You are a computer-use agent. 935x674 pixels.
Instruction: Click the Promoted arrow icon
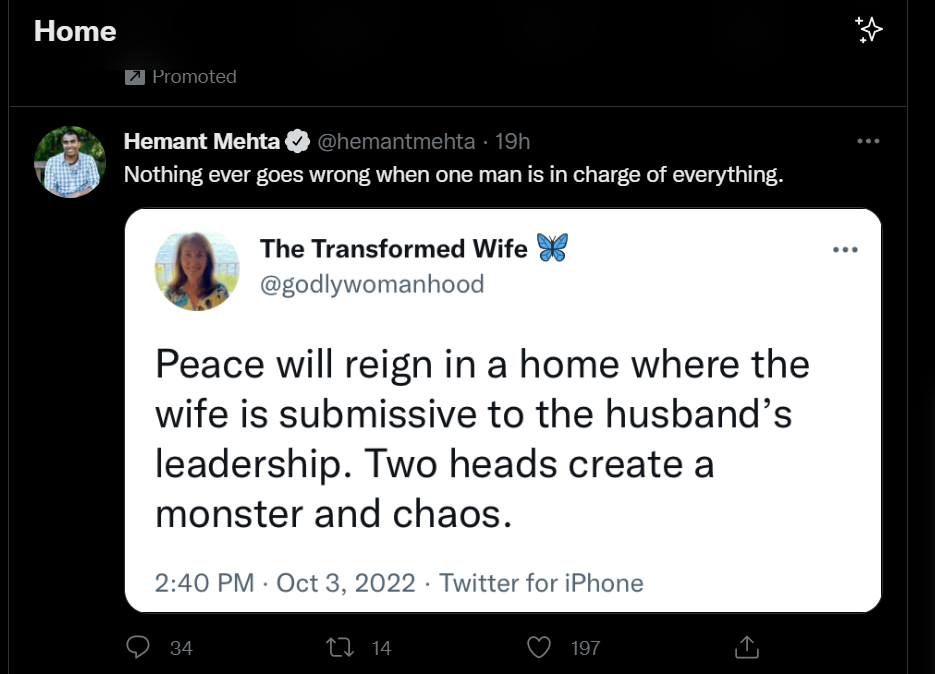click(135, 77)
